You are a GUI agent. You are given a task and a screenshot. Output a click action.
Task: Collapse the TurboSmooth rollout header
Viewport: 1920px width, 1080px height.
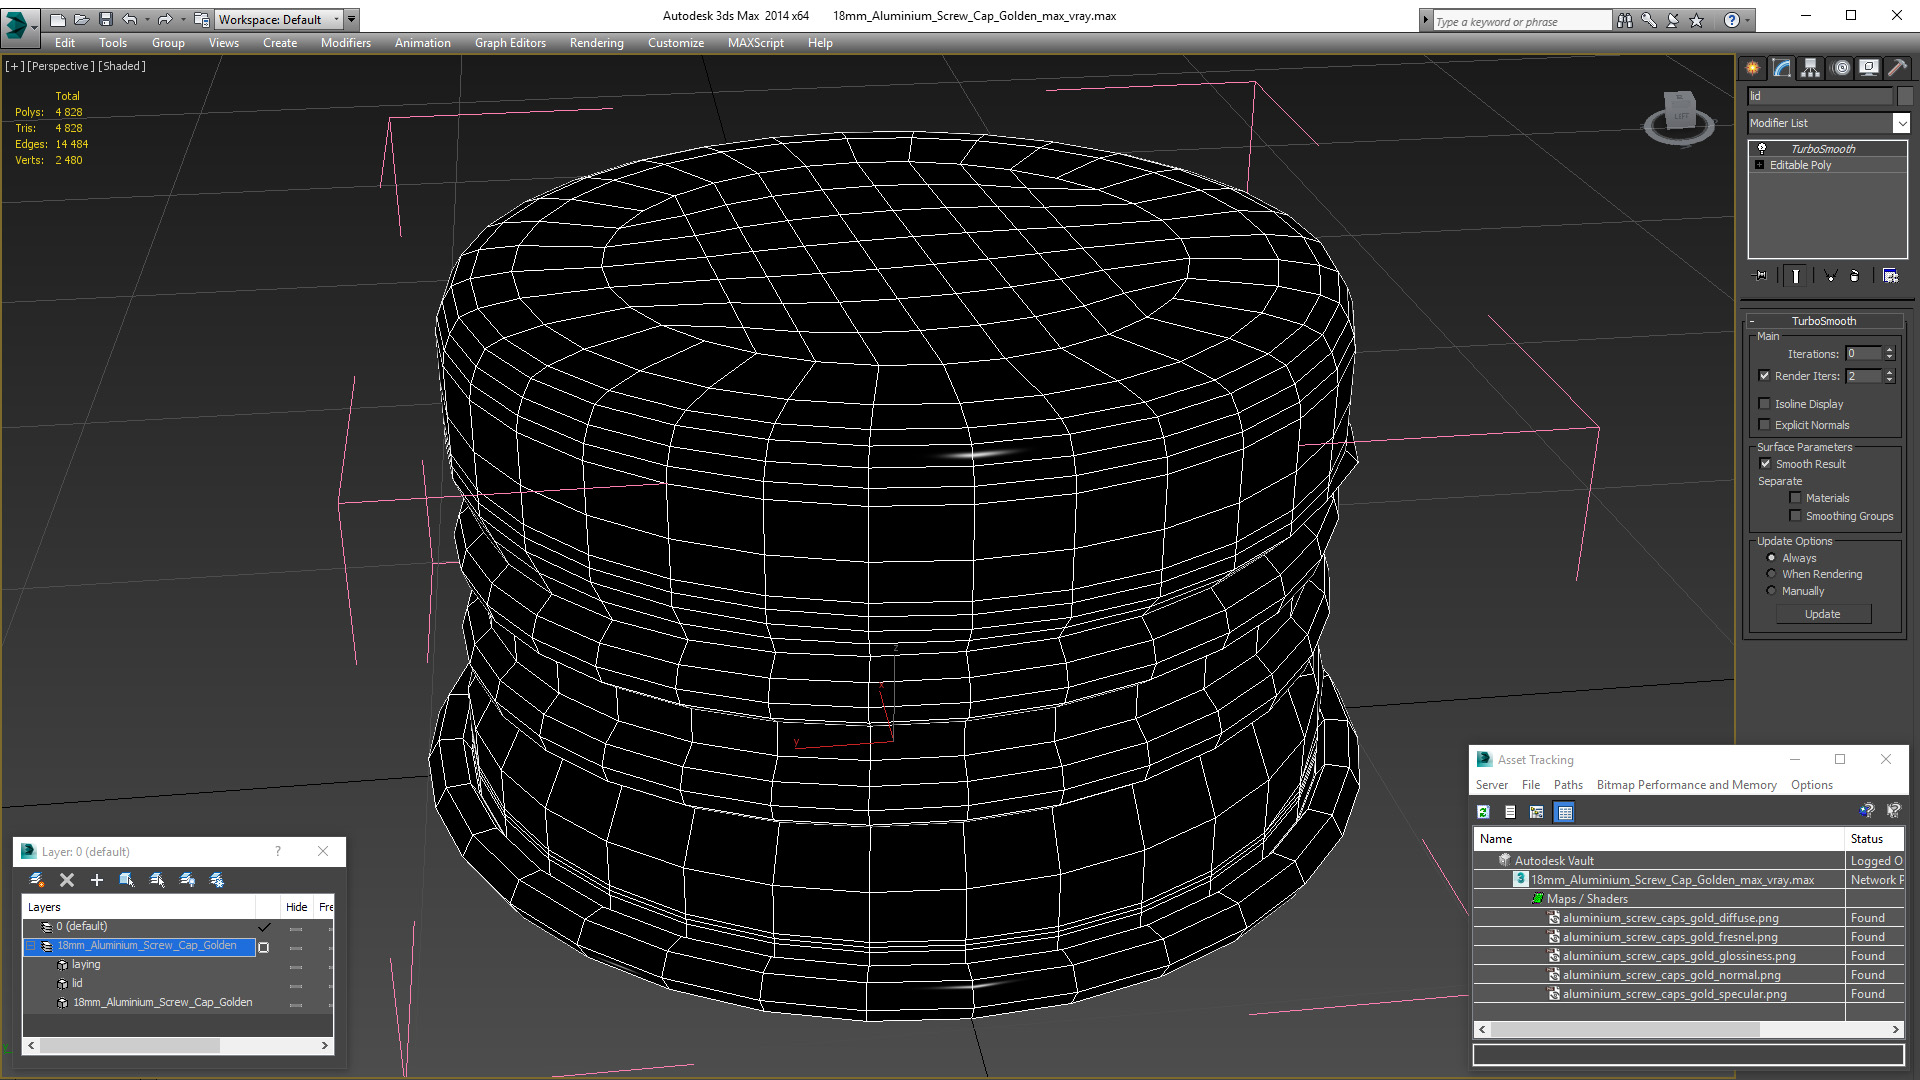click(1823, 321)
